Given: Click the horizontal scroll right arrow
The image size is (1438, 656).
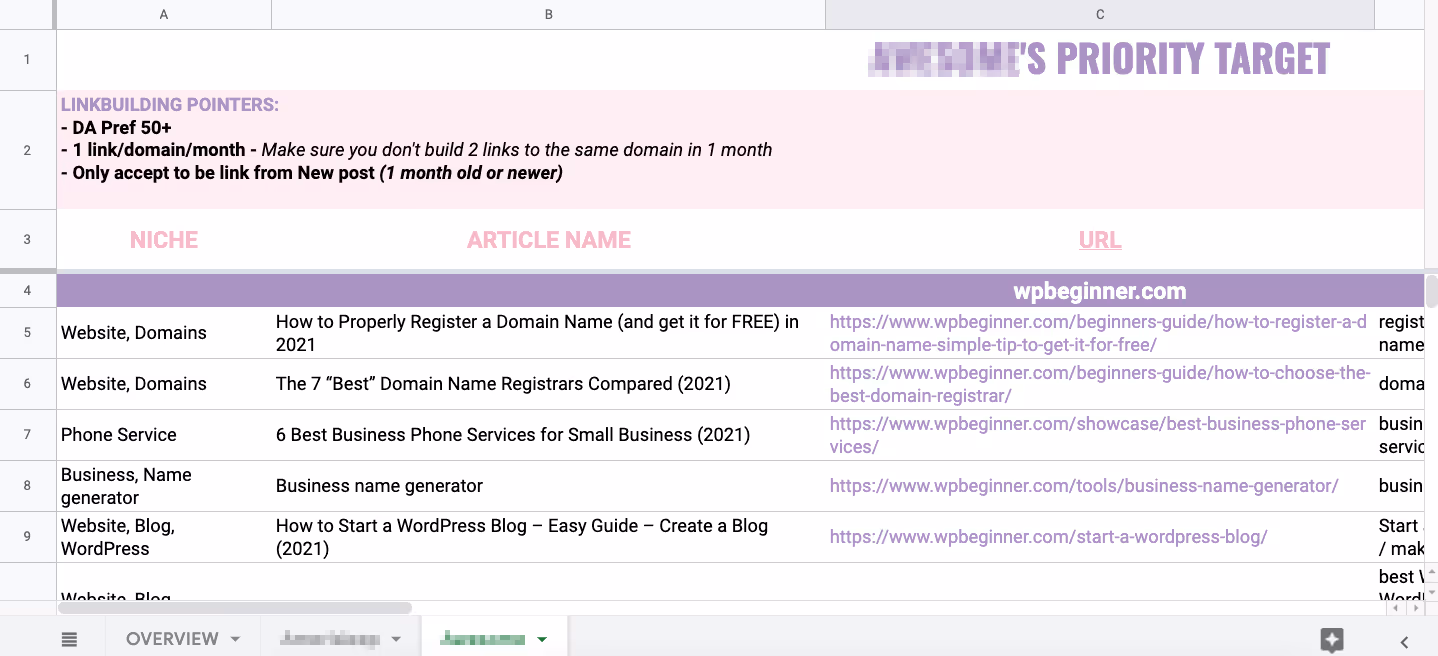Looking at the screenshot, I should tap(1414, 607).
